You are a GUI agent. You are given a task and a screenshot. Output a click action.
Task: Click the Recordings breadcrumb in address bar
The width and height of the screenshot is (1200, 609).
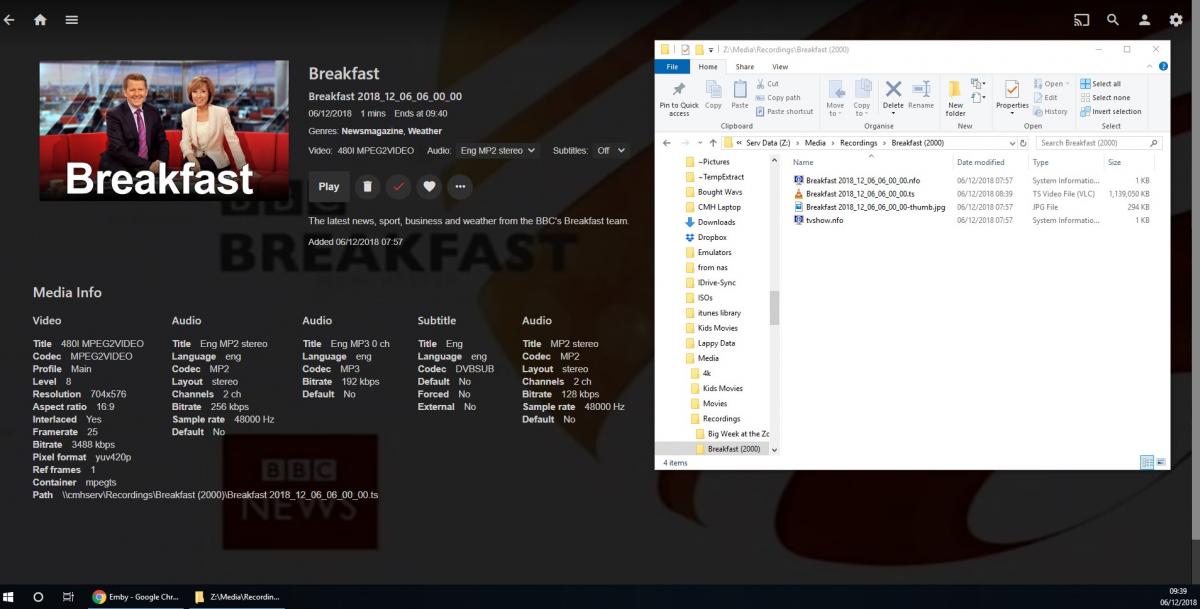859,143
